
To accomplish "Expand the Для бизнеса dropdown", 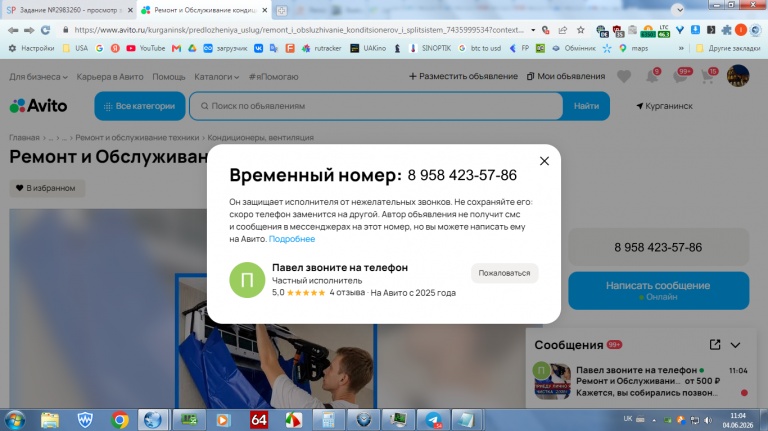I will click(38, 77).
